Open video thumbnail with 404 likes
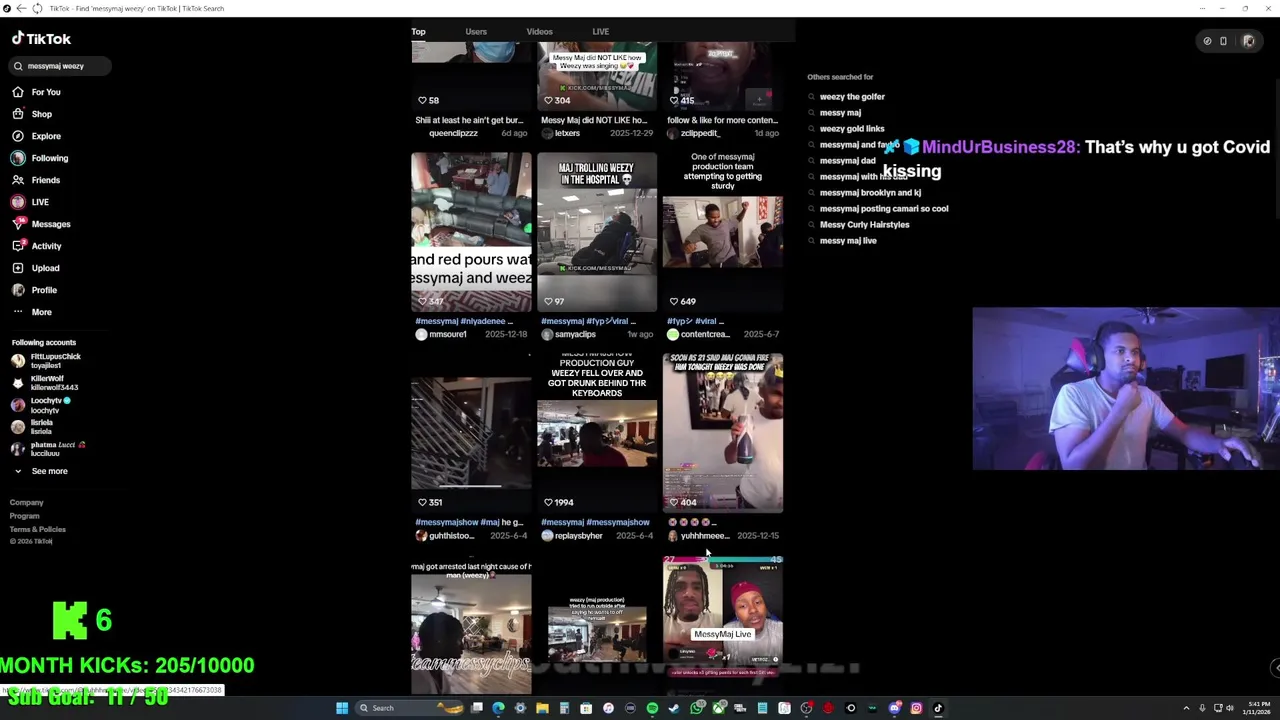1280x720 pixels. point(723,433)
